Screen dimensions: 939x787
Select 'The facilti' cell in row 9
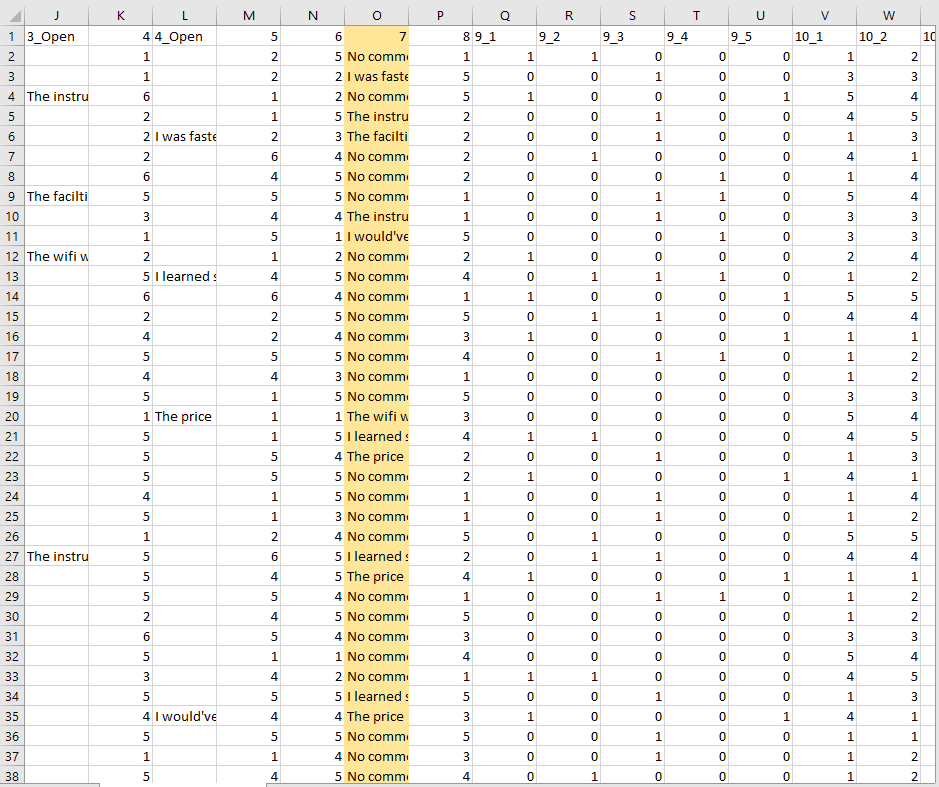[x=56, y=197]
